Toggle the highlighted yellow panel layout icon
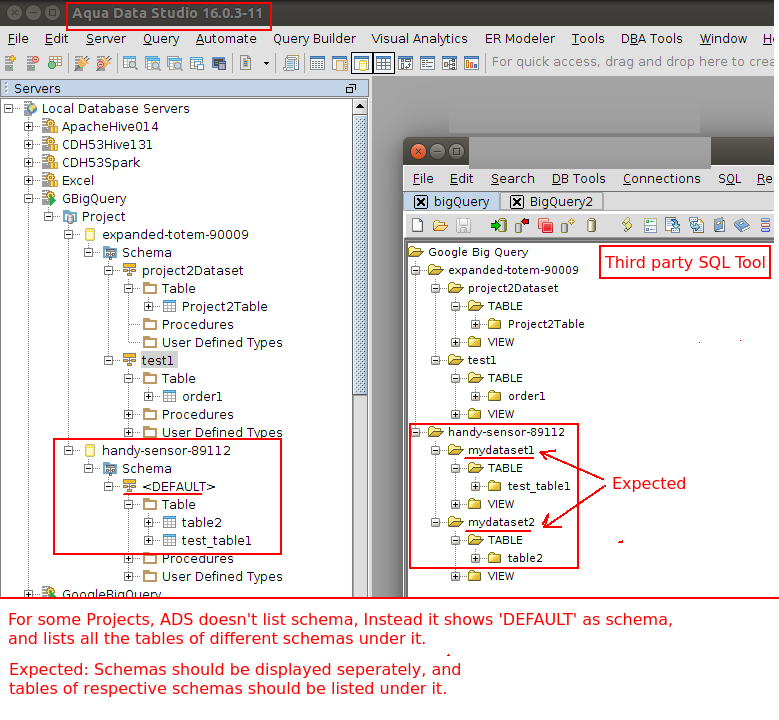Viewport: 779px width, 720px height. pyautogui.click(x=362, y=63)
